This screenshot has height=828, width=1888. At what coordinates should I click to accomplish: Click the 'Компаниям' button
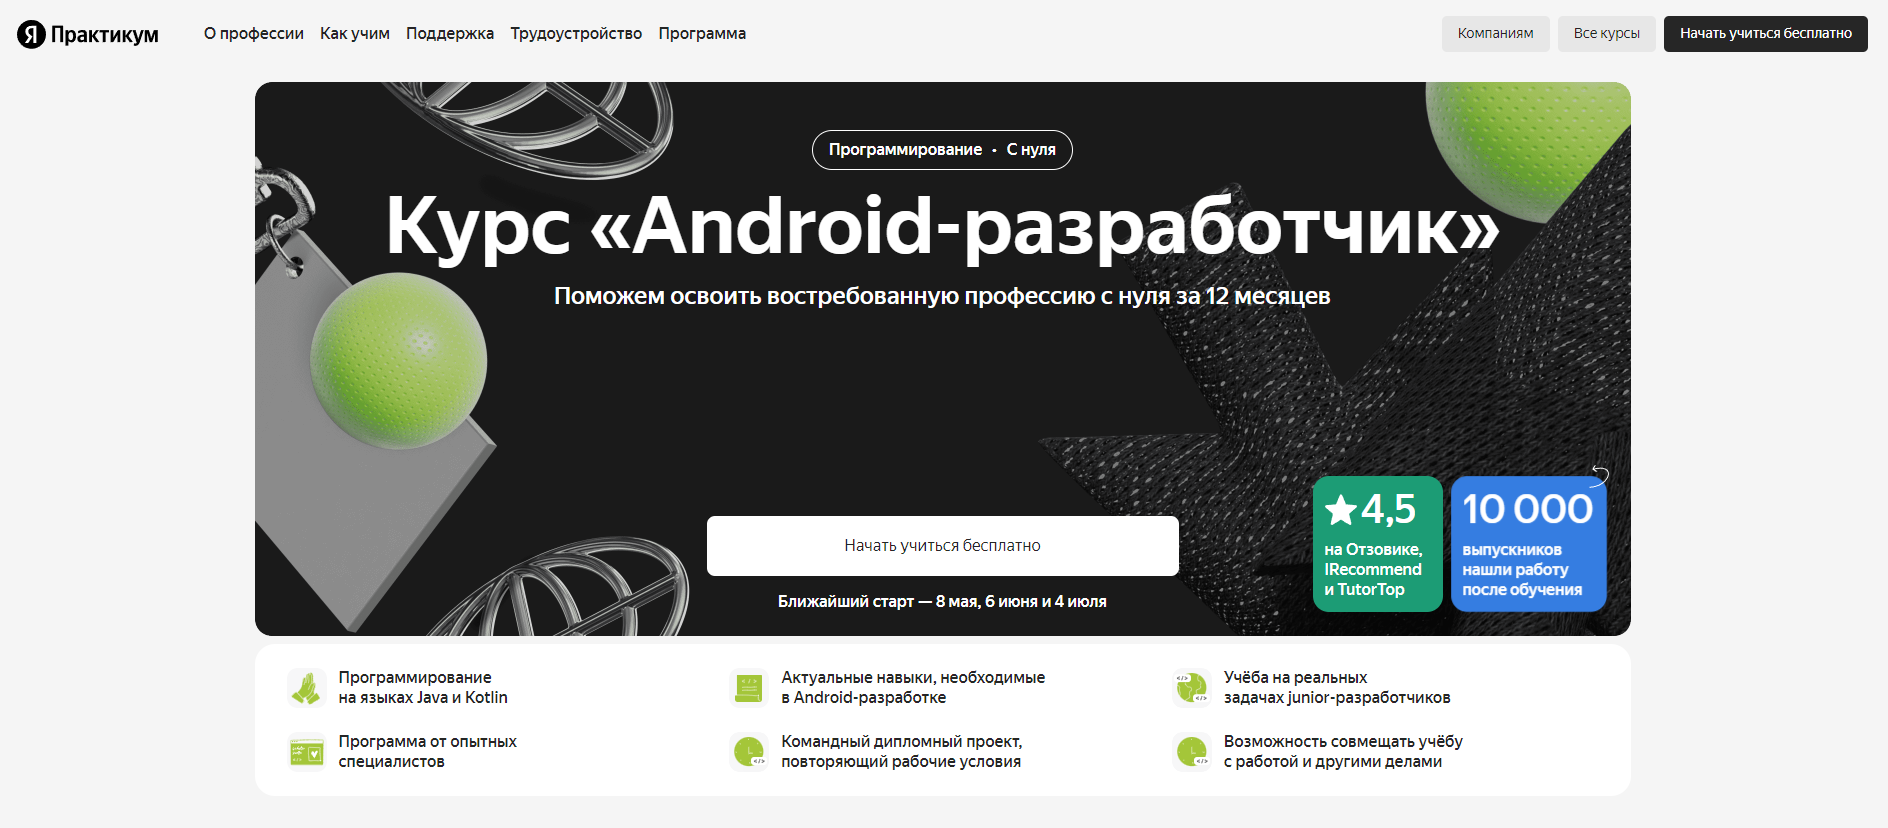[1496, 34]
